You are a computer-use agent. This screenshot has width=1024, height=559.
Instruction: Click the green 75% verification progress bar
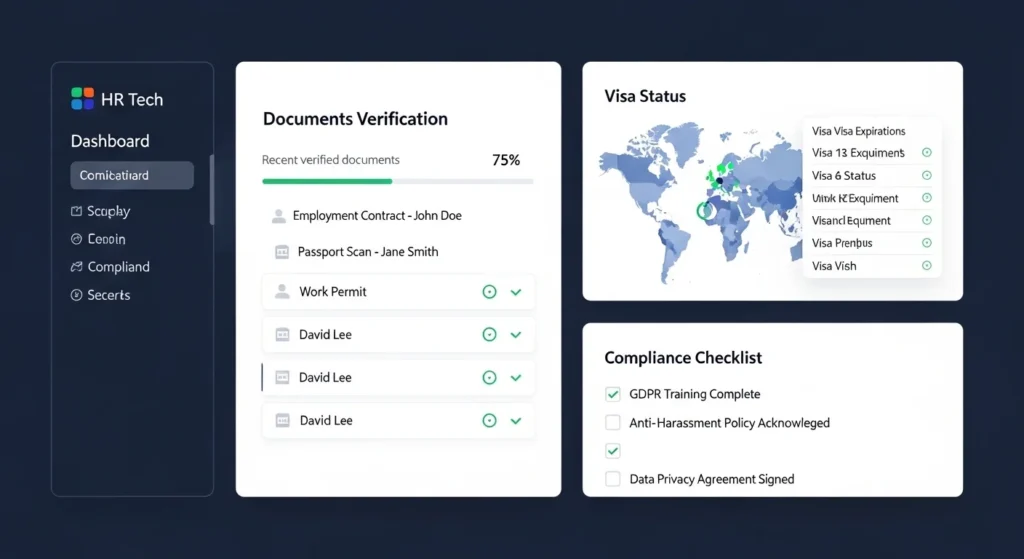click(327, 182)
